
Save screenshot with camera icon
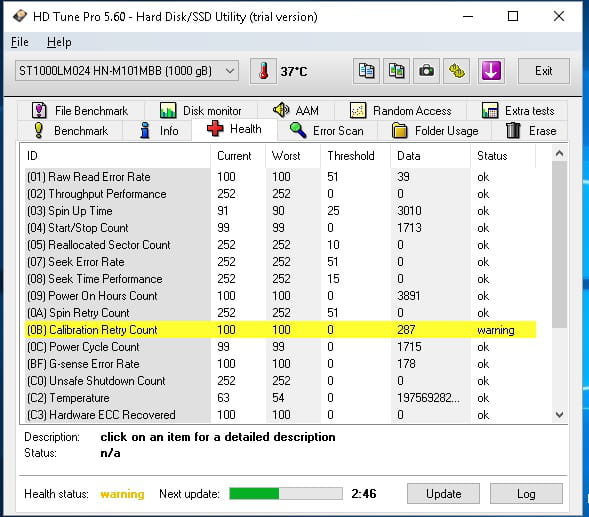point(426,71)
